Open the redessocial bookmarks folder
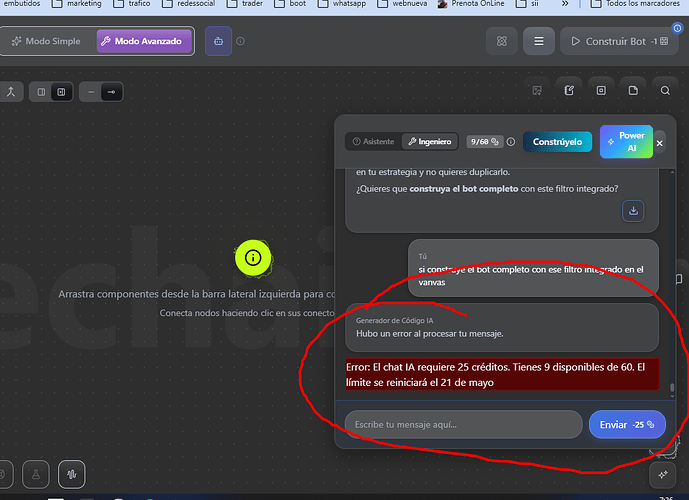This screenshot has height=500, width=689. pos(189,4)
